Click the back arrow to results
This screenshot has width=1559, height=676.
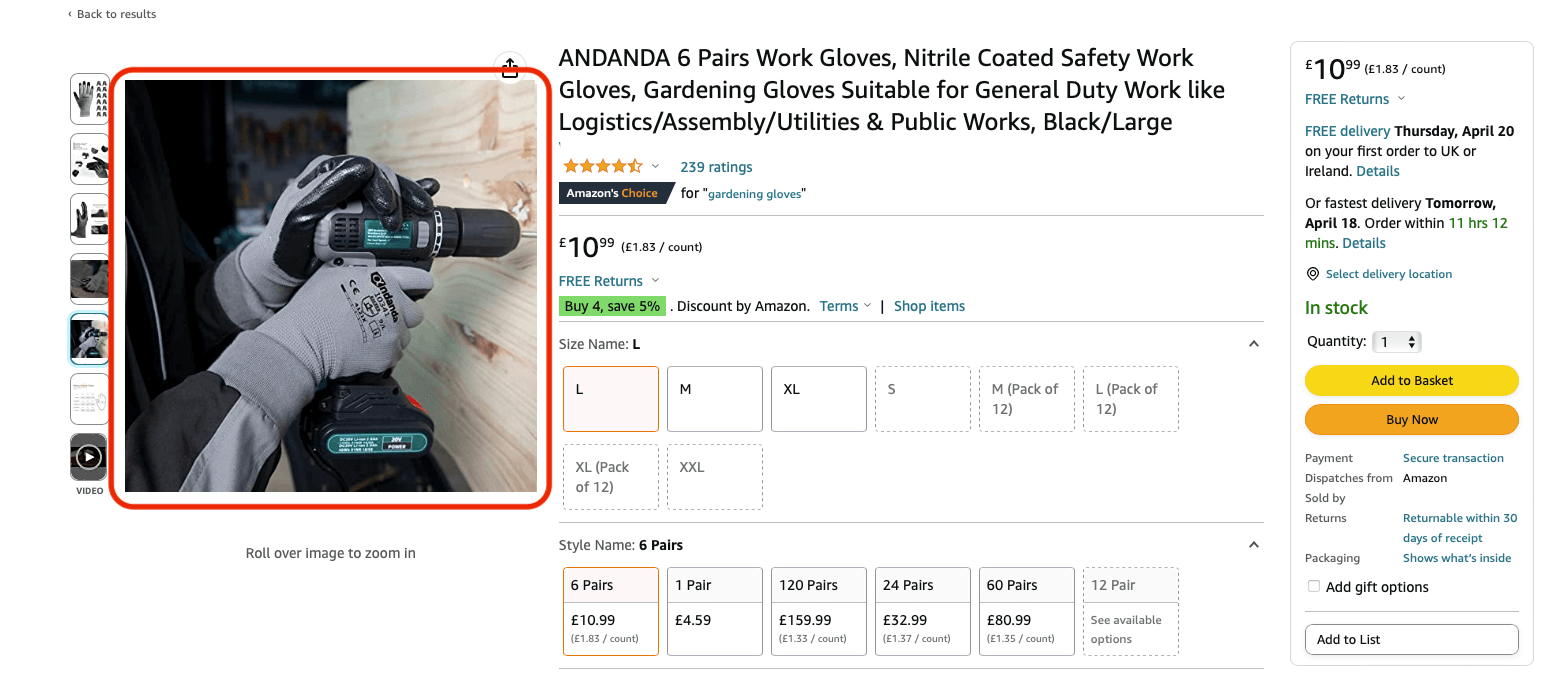click(x=70, y=14)
